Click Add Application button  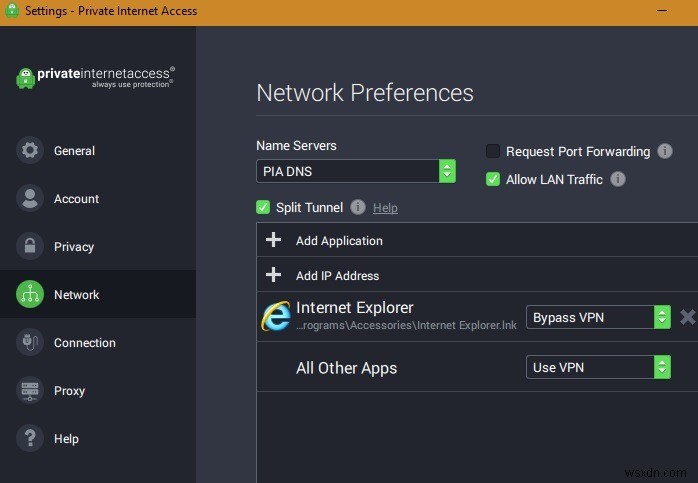click(x=339, y=241)
